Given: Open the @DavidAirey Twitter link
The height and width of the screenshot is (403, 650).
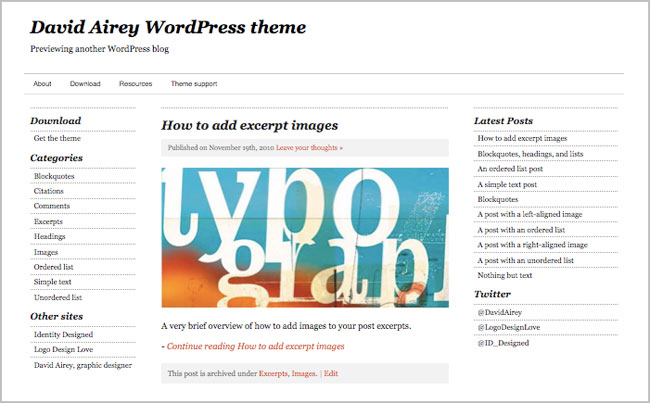Looking at the screenshot, I should pos(500,313).
